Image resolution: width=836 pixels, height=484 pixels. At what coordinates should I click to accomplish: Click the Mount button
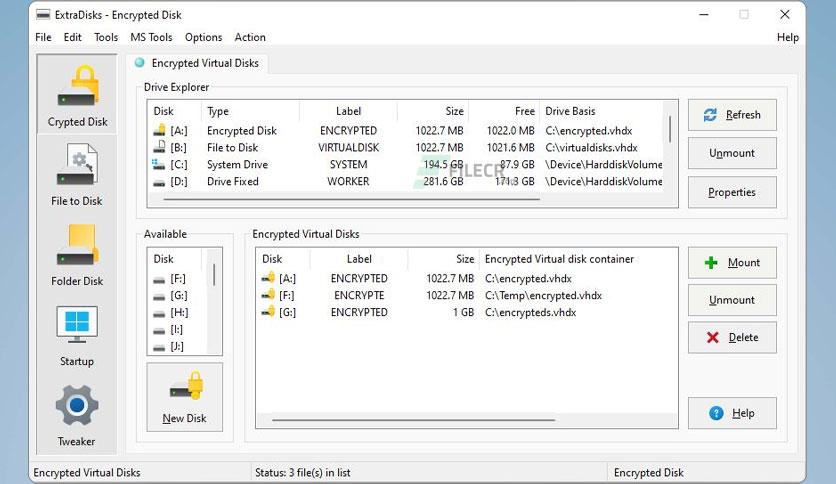[x=732, y=263]
